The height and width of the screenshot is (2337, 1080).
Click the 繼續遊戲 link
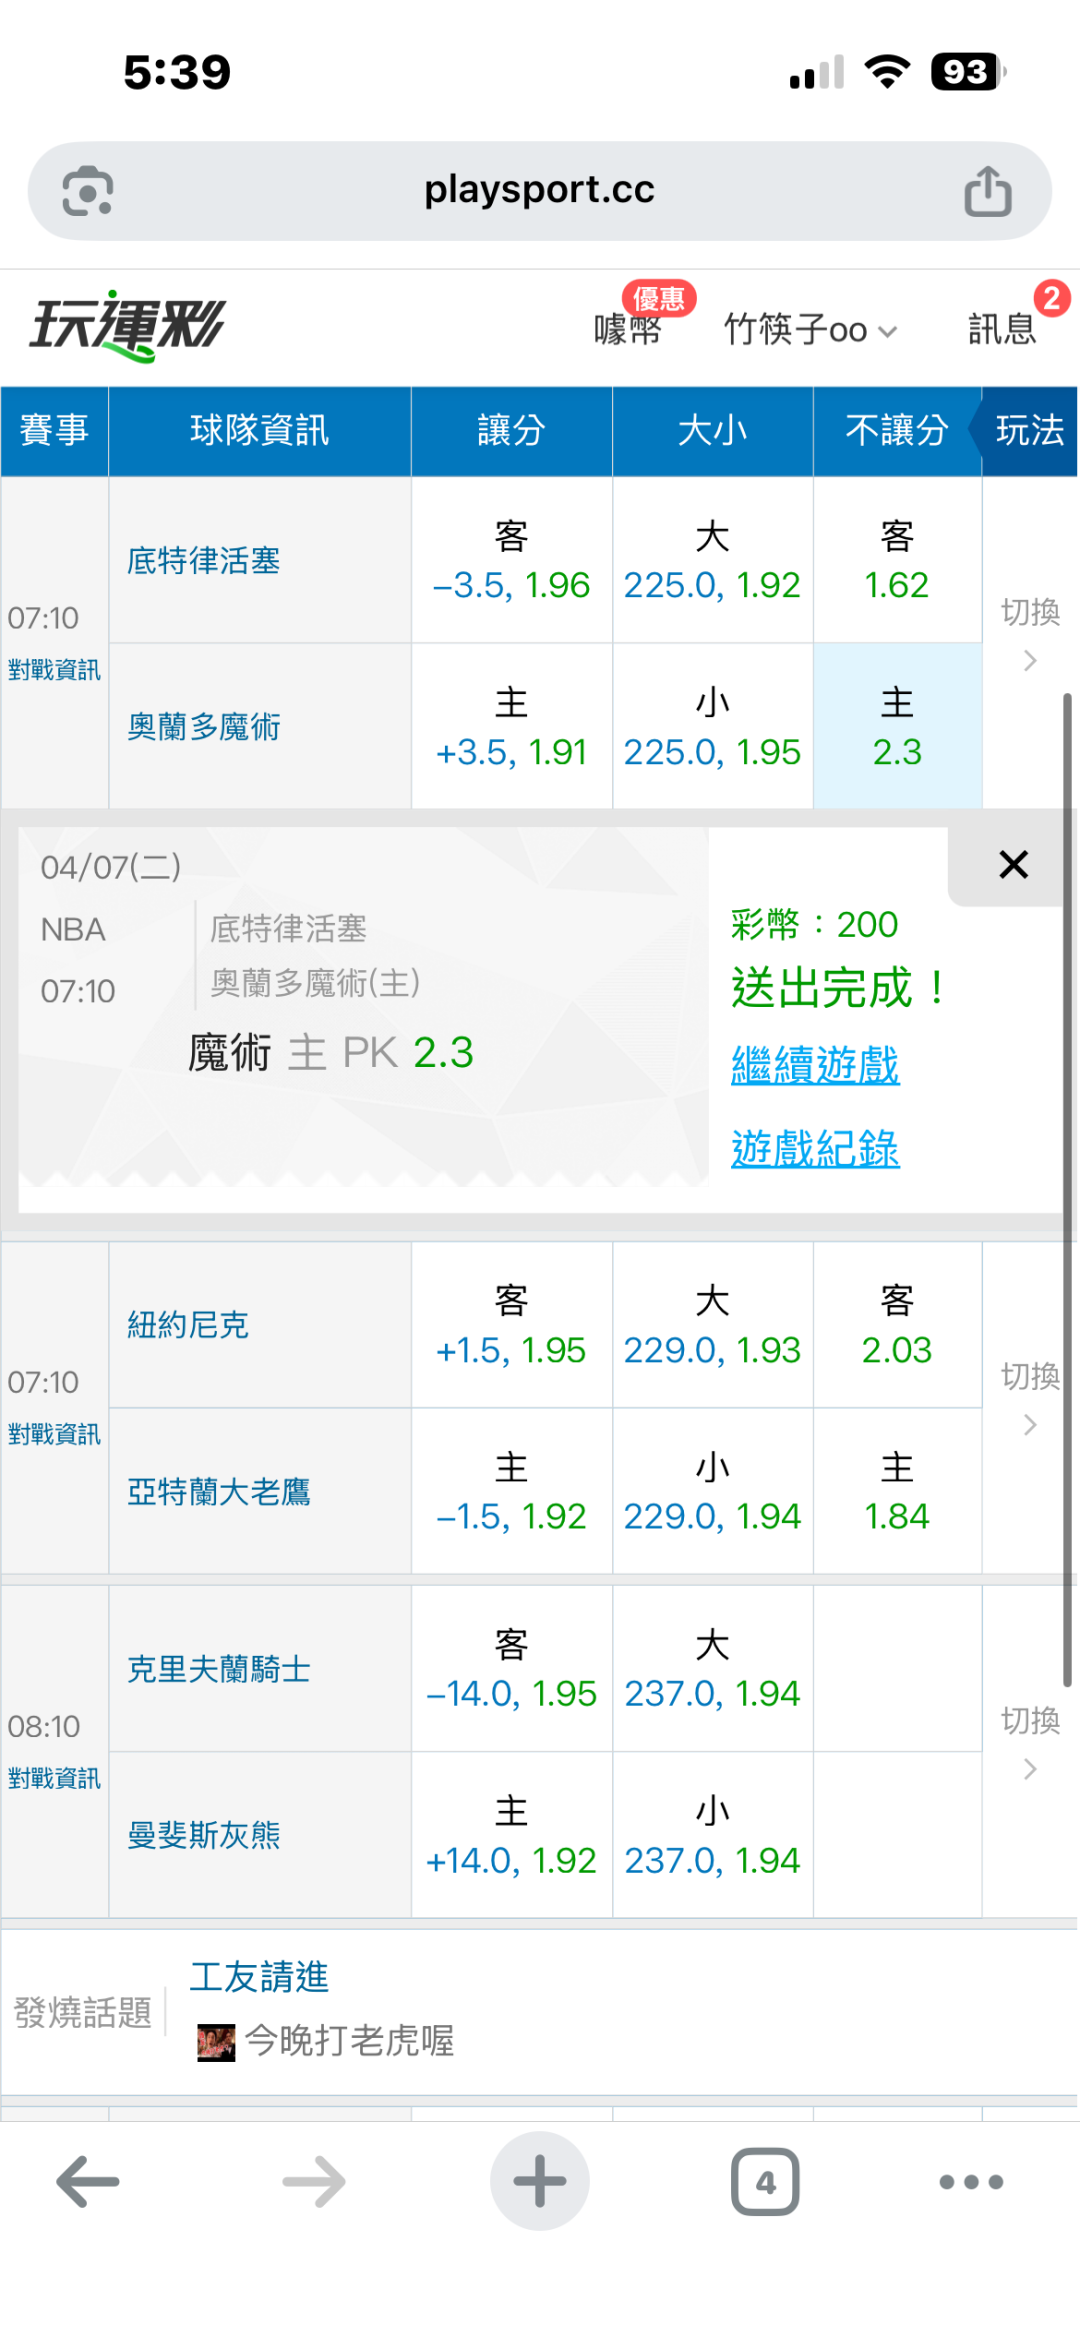815,1065
